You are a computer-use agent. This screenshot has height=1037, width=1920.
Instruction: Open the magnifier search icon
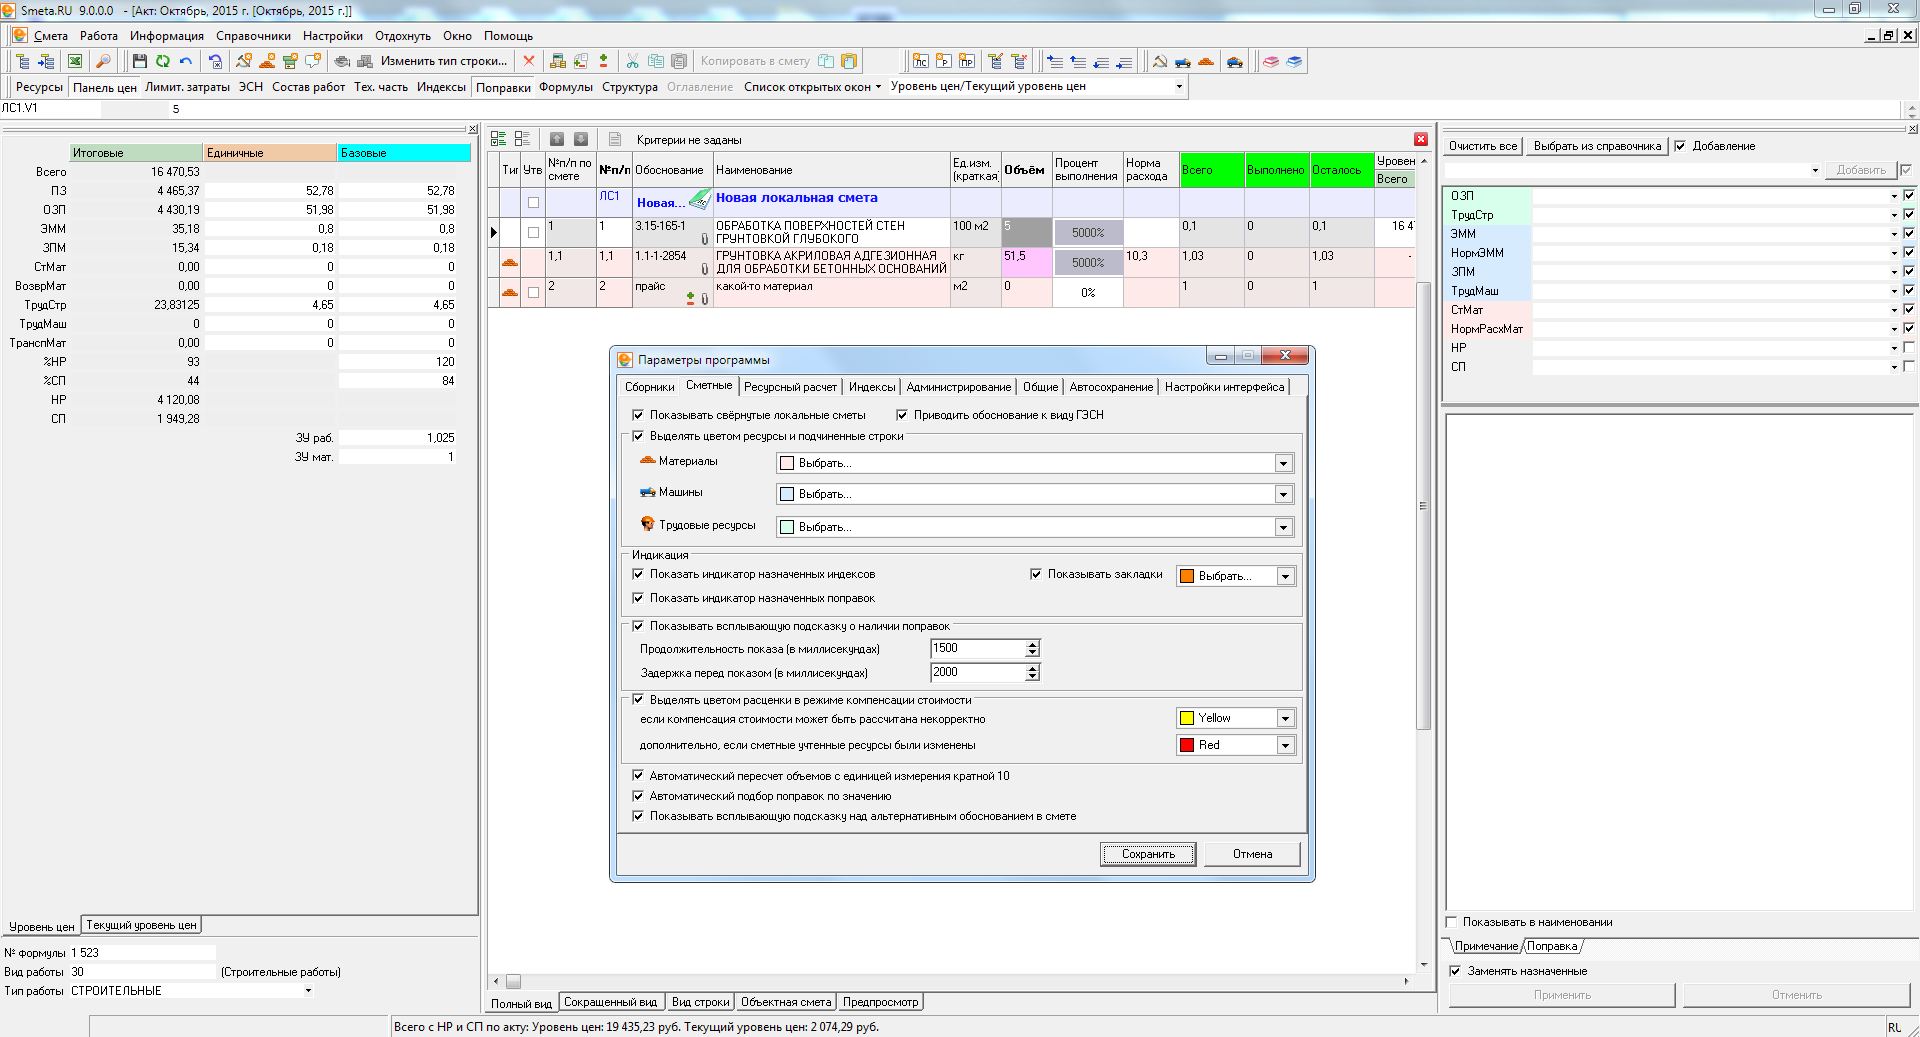[103, 61]
